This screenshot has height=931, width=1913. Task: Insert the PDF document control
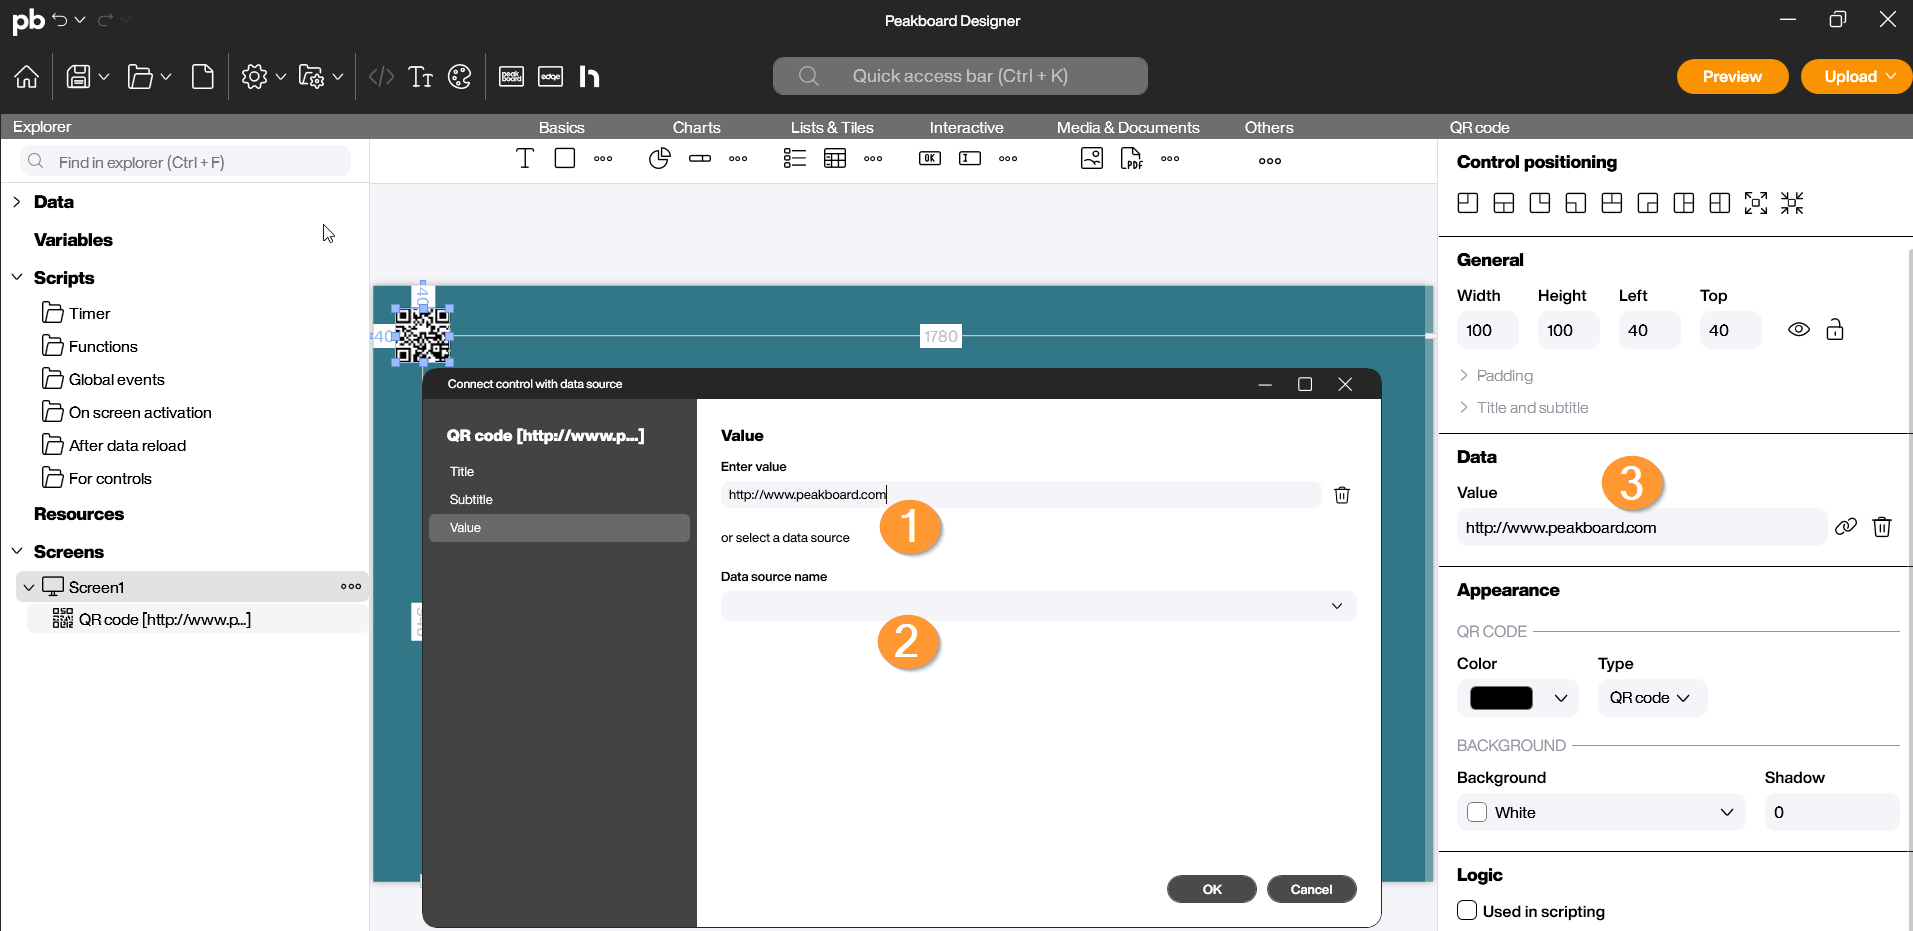[x=1131, y=159]
